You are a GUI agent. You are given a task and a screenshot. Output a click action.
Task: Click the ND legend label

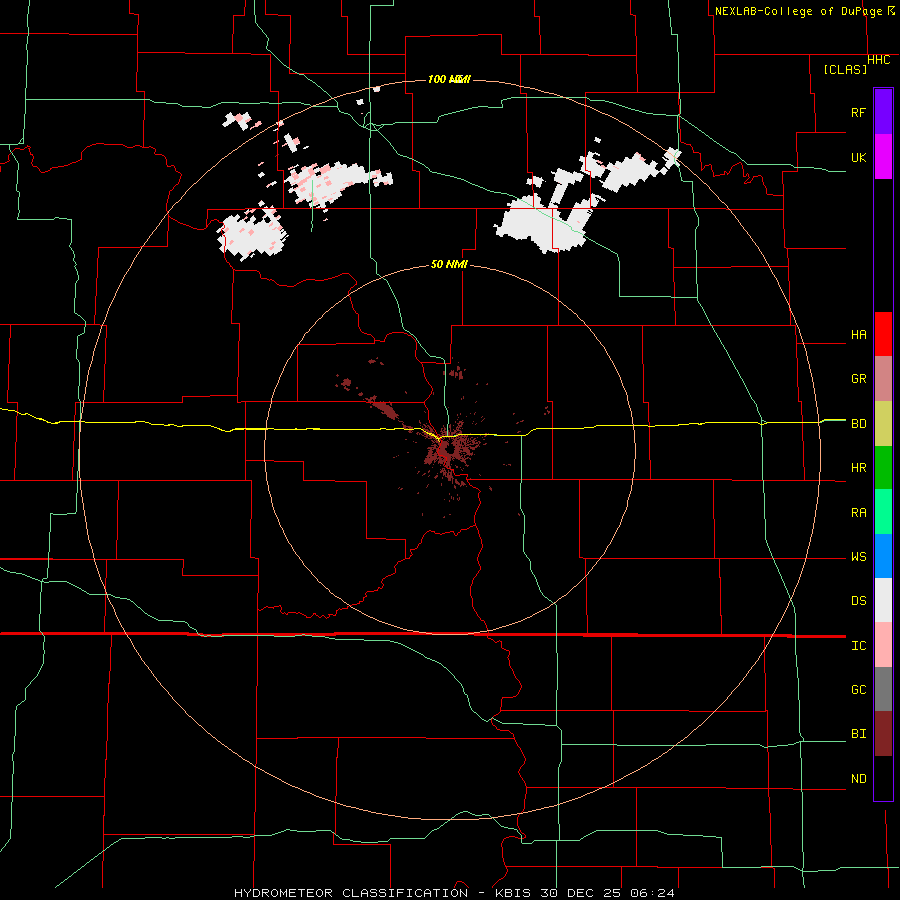(858, 779)
